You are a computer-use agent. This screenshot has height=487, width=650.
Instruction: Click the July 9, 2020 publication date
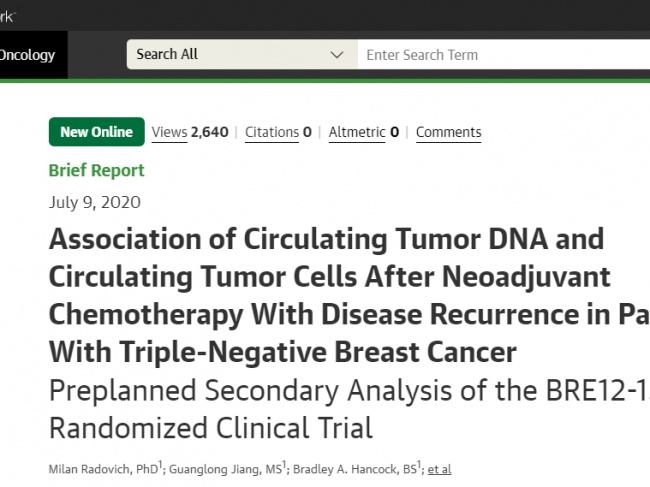coord(95,202)
